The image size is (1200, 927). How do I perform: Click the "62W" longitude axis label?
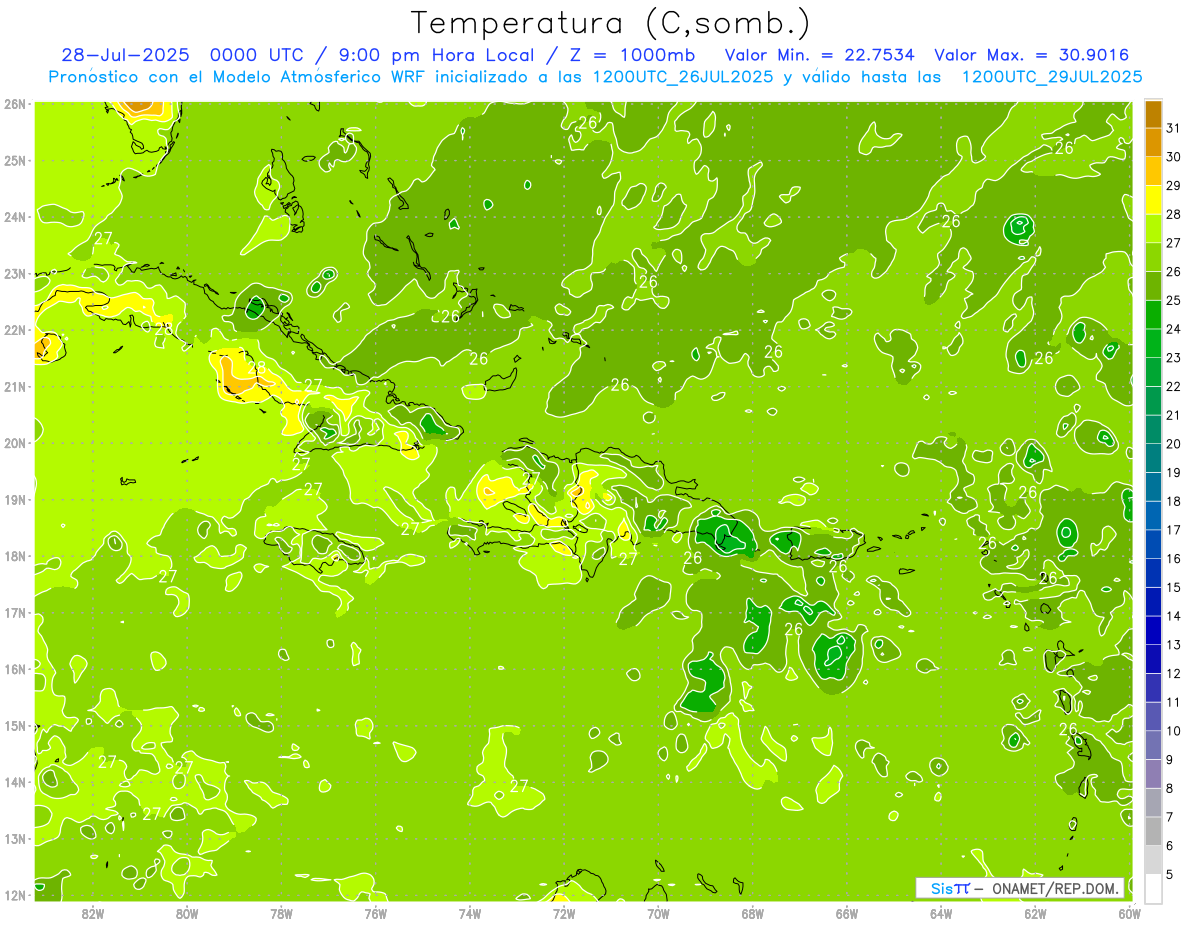pos(1035,913)
